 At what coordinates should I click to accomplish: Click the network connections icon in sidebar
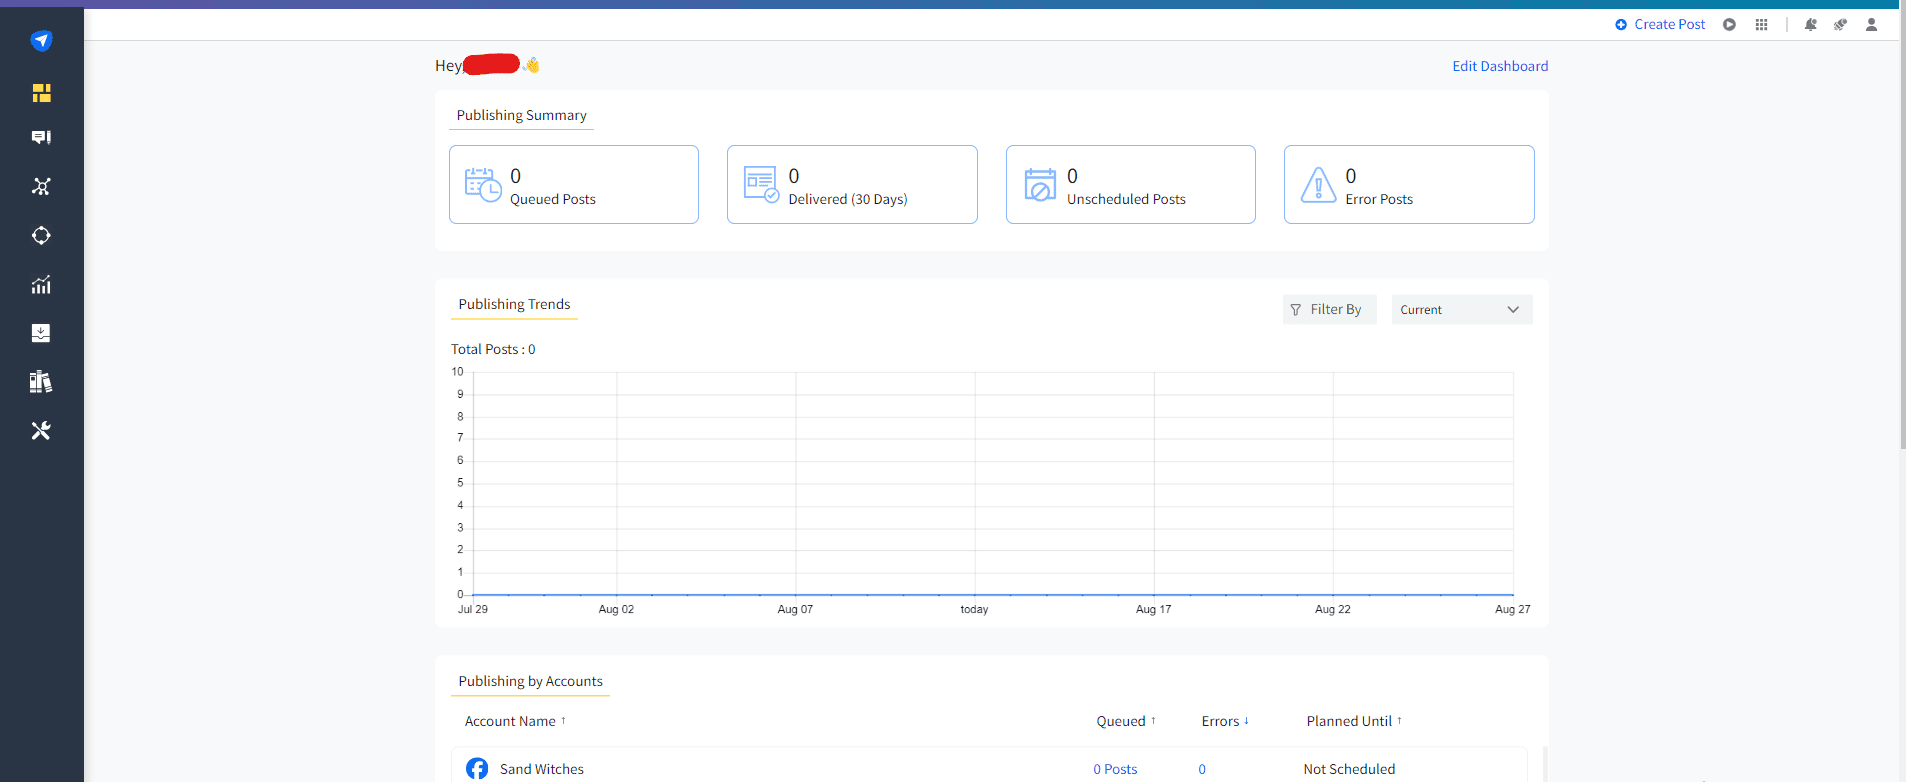click(41, 187)
